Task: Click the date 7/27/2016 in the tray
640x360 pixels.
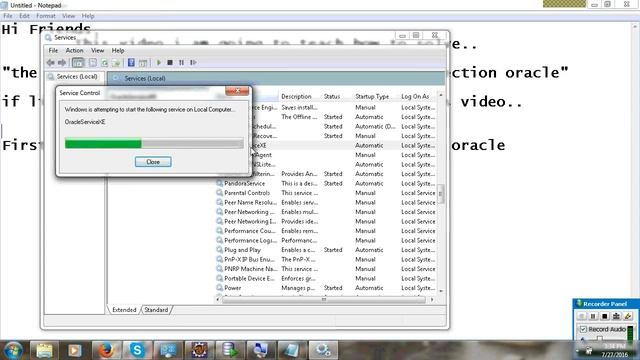Action: (x=615, y=355)
